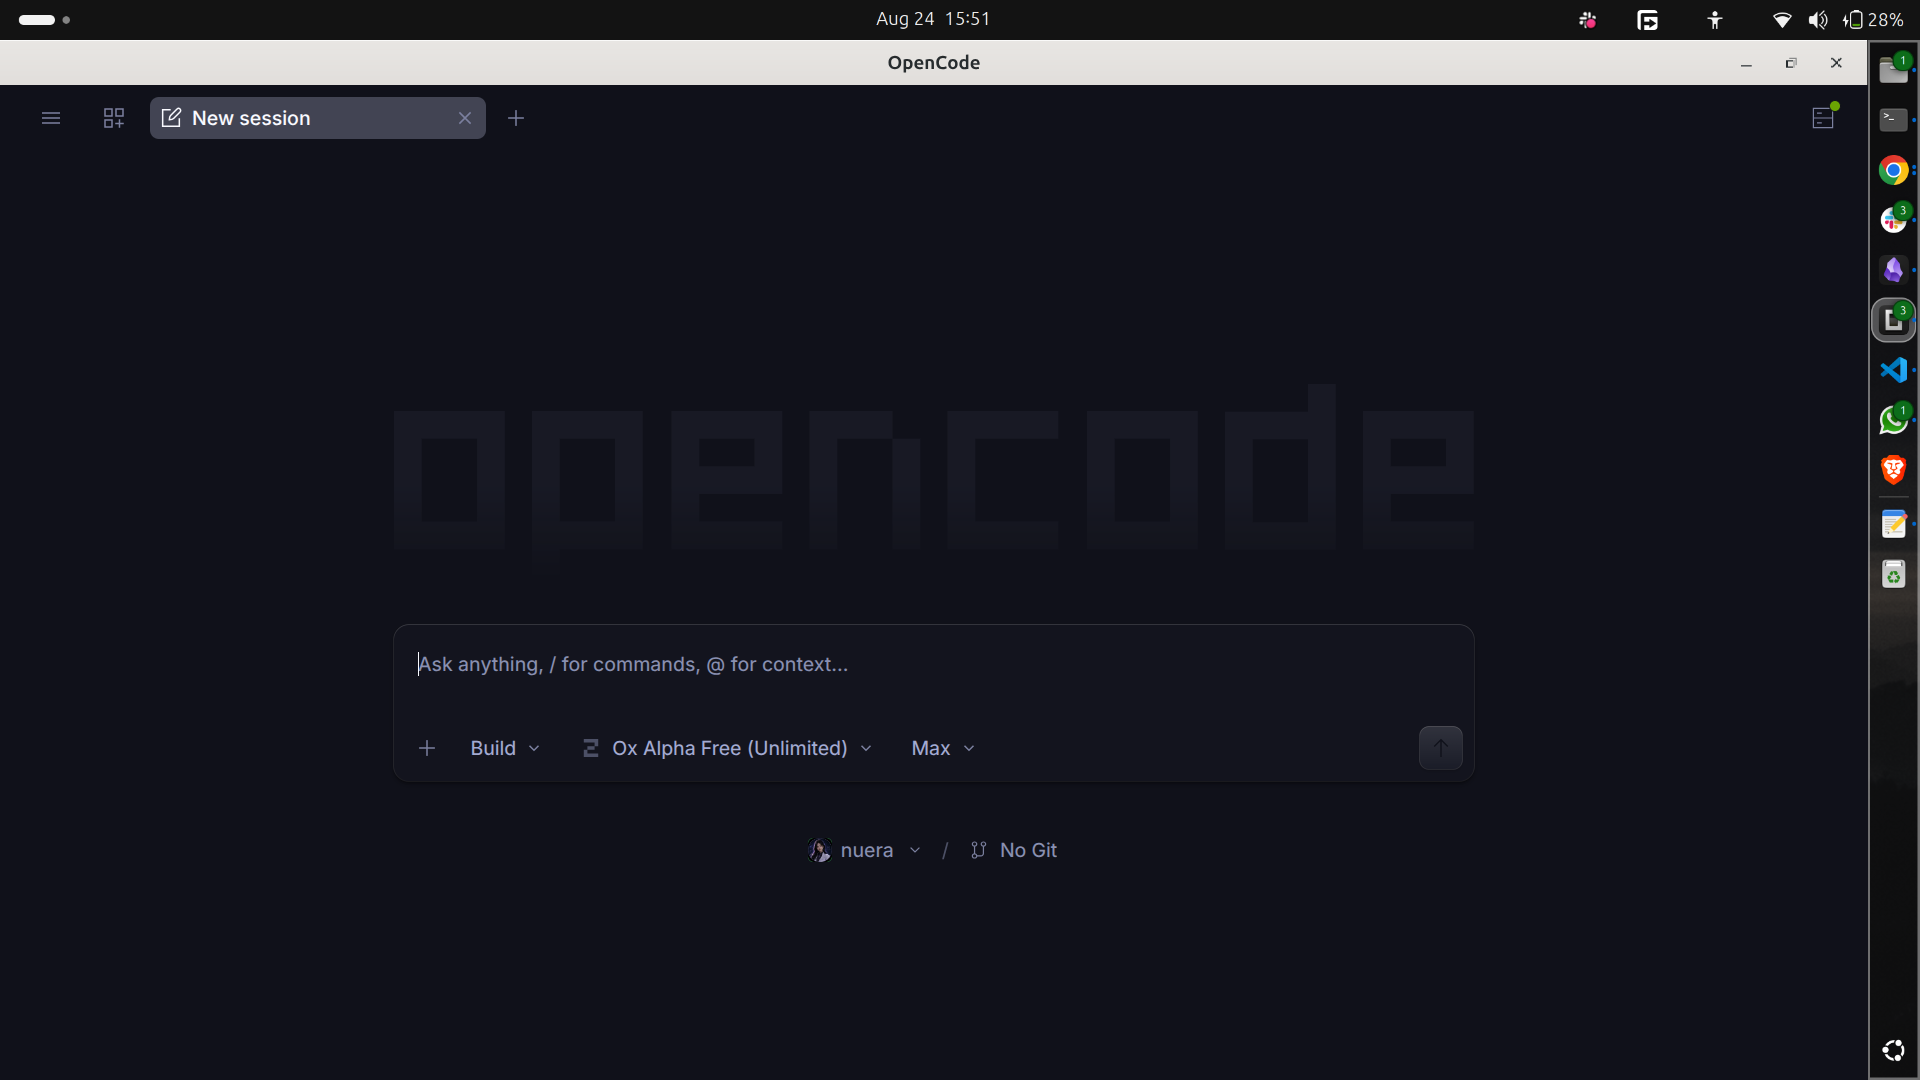1920x1080 pixels.
Task: Toggle the right side panel icon
Action: tap(1823, 117)
